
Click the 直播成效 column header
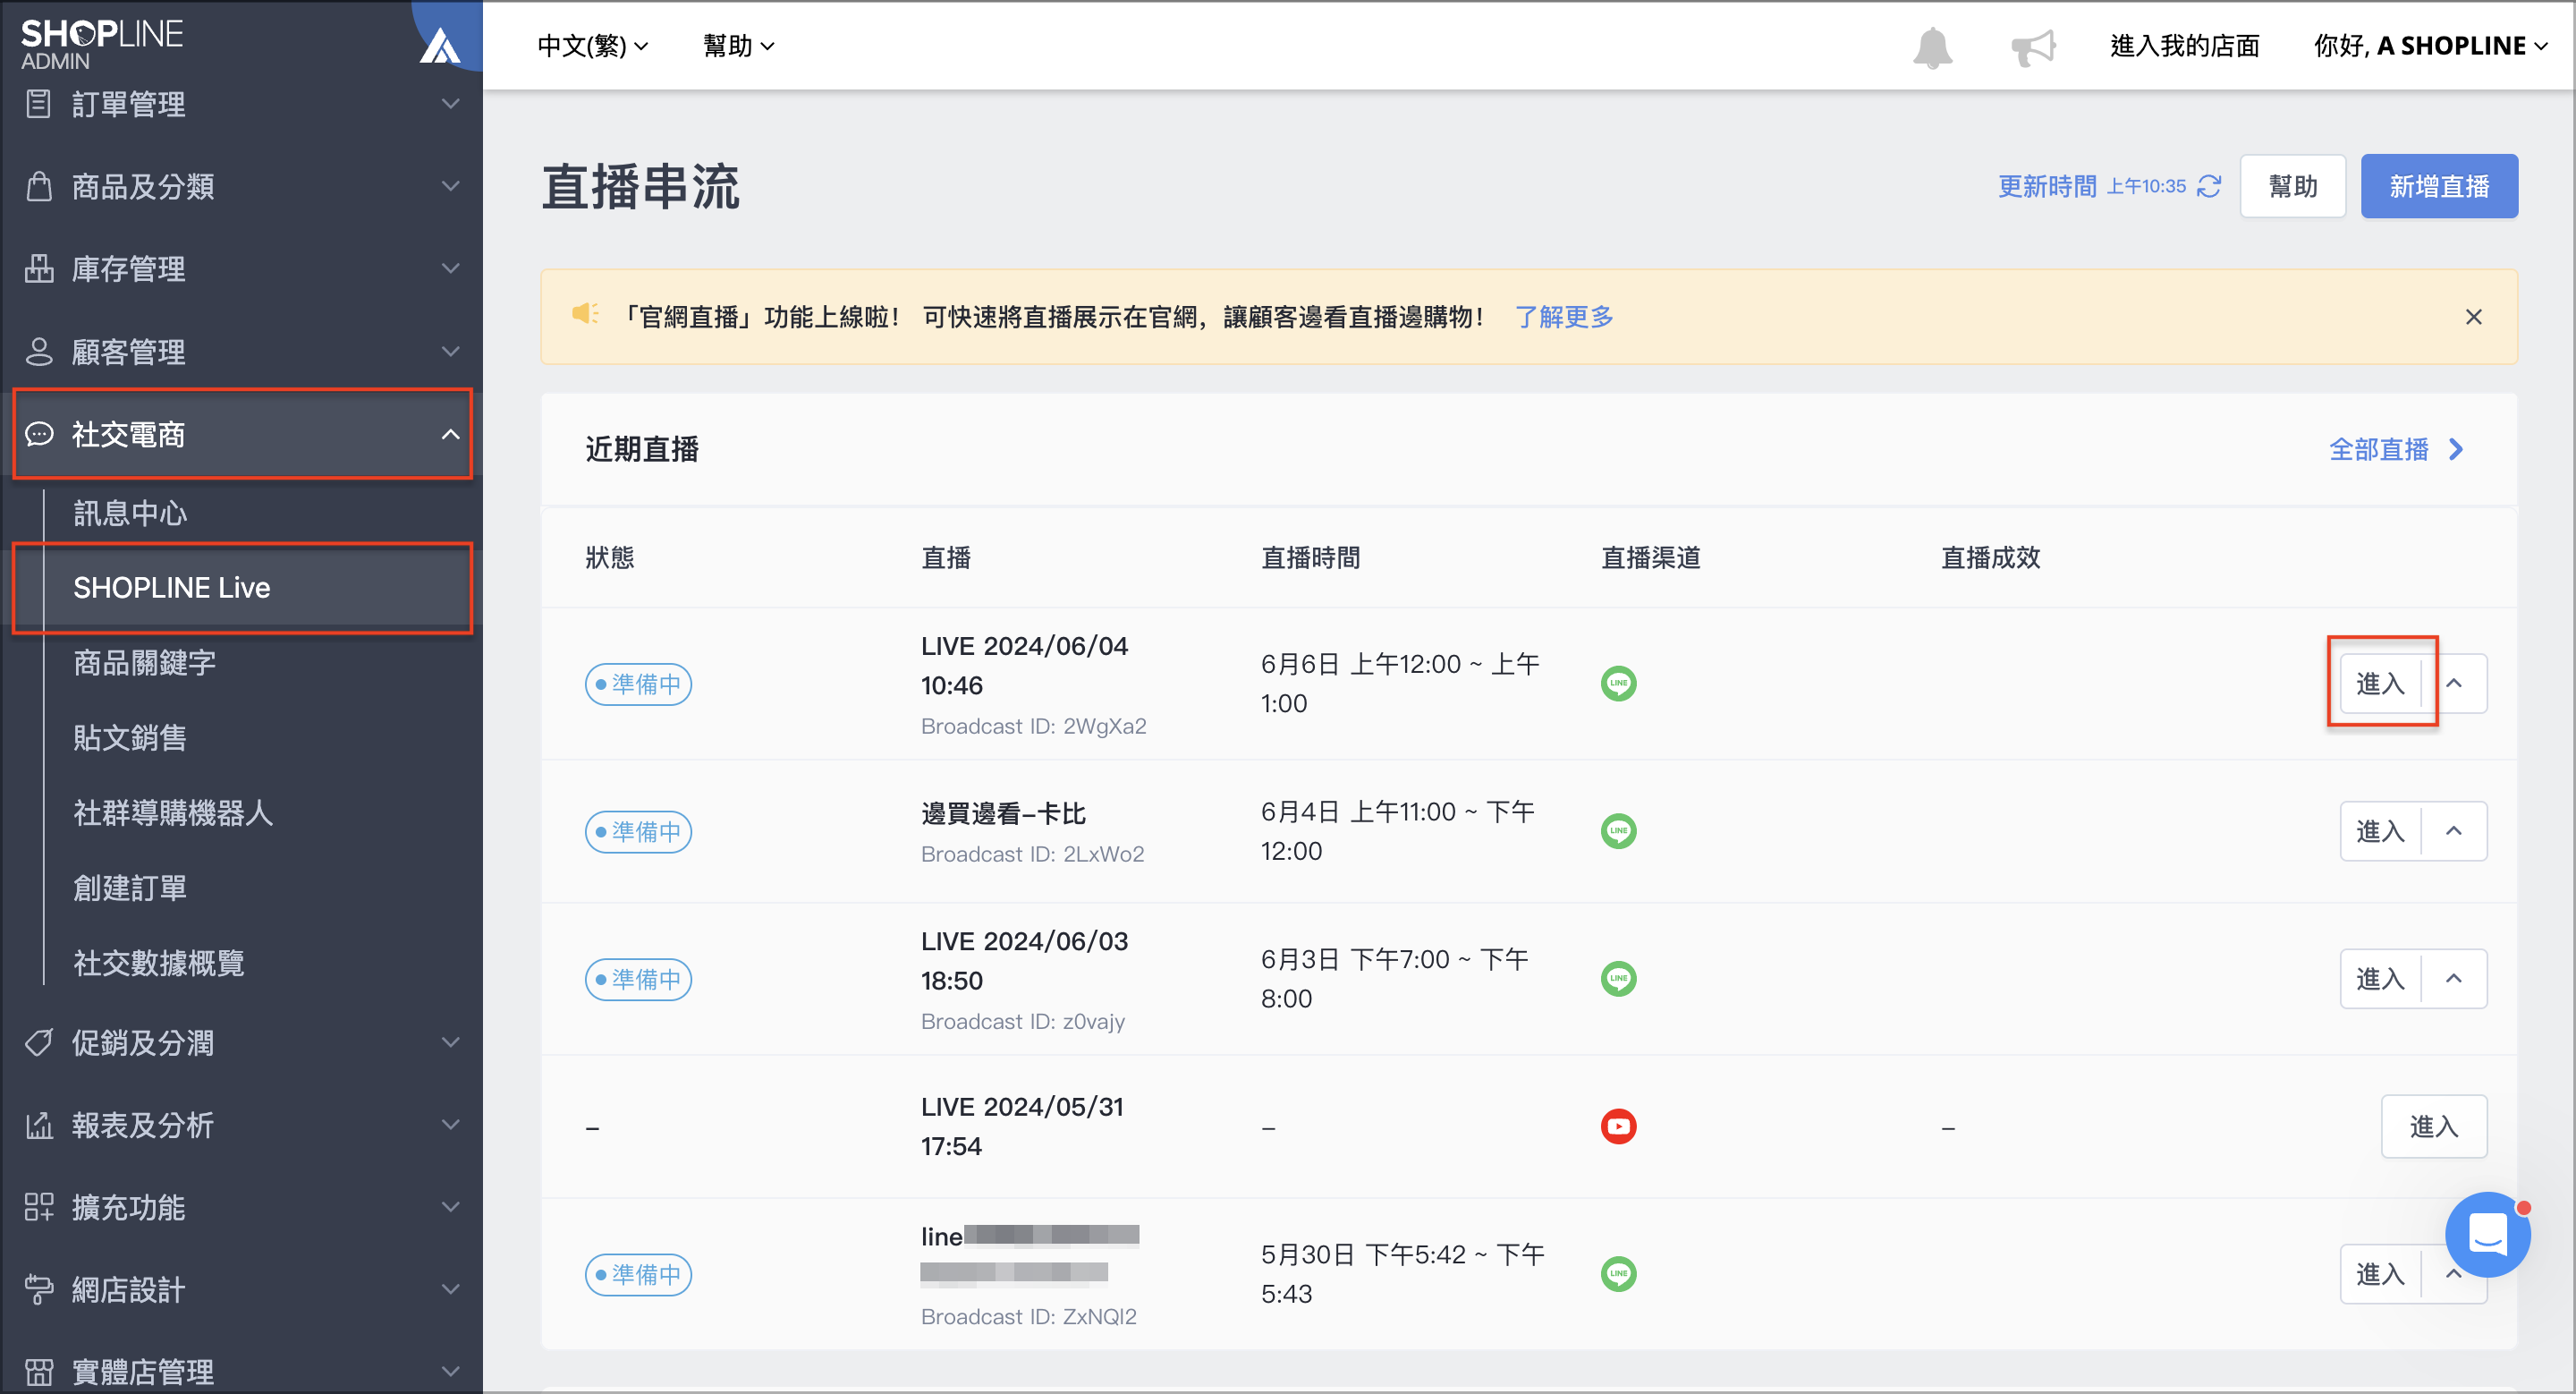point(1990,558)
